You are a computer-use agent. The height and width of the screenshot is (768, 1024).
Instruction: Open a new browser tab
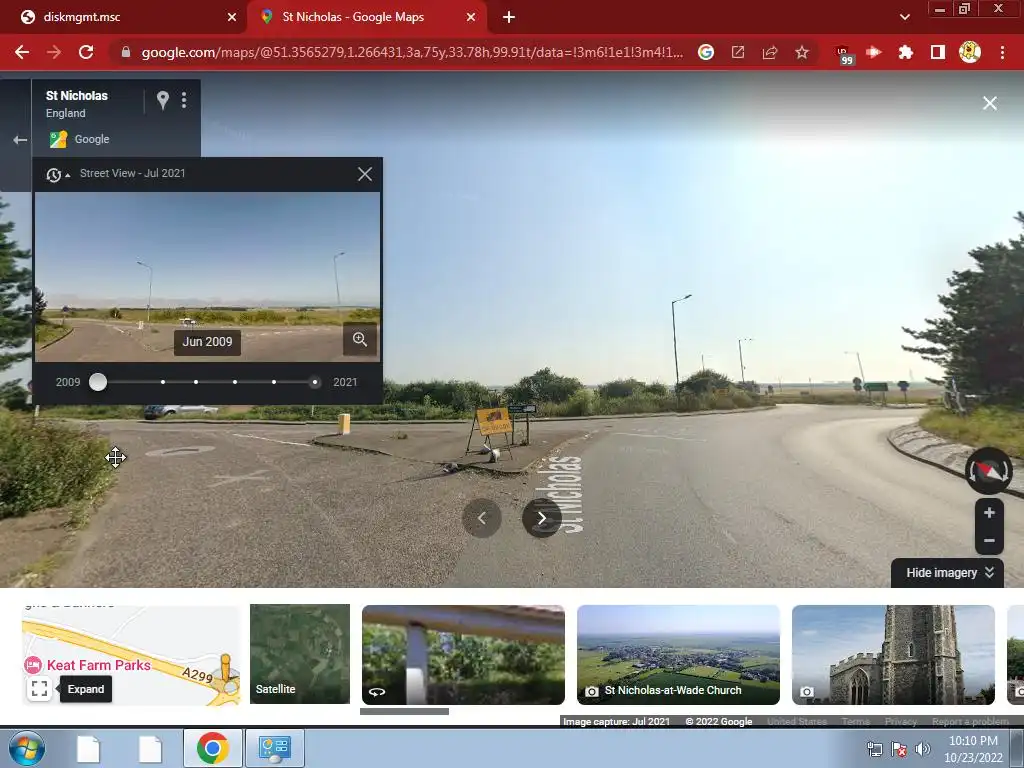tap(509, 17)
